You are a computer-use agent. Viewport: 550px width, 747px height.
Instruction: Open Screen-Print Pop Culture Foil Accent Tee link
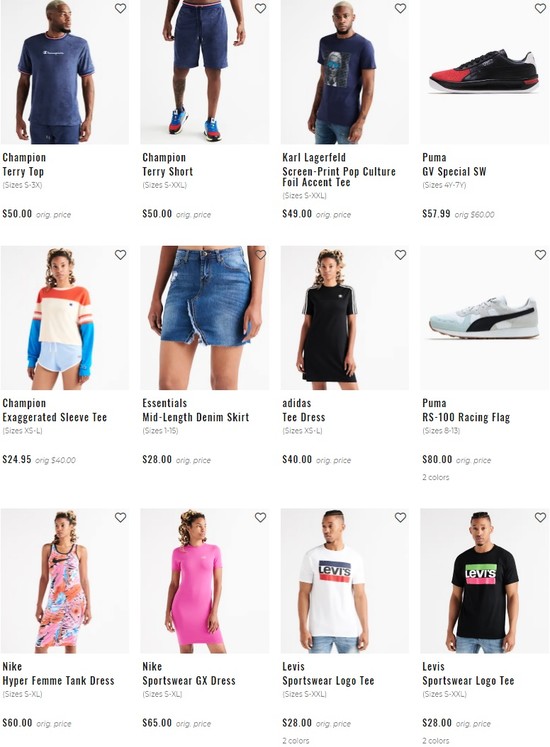coord(339,177)
